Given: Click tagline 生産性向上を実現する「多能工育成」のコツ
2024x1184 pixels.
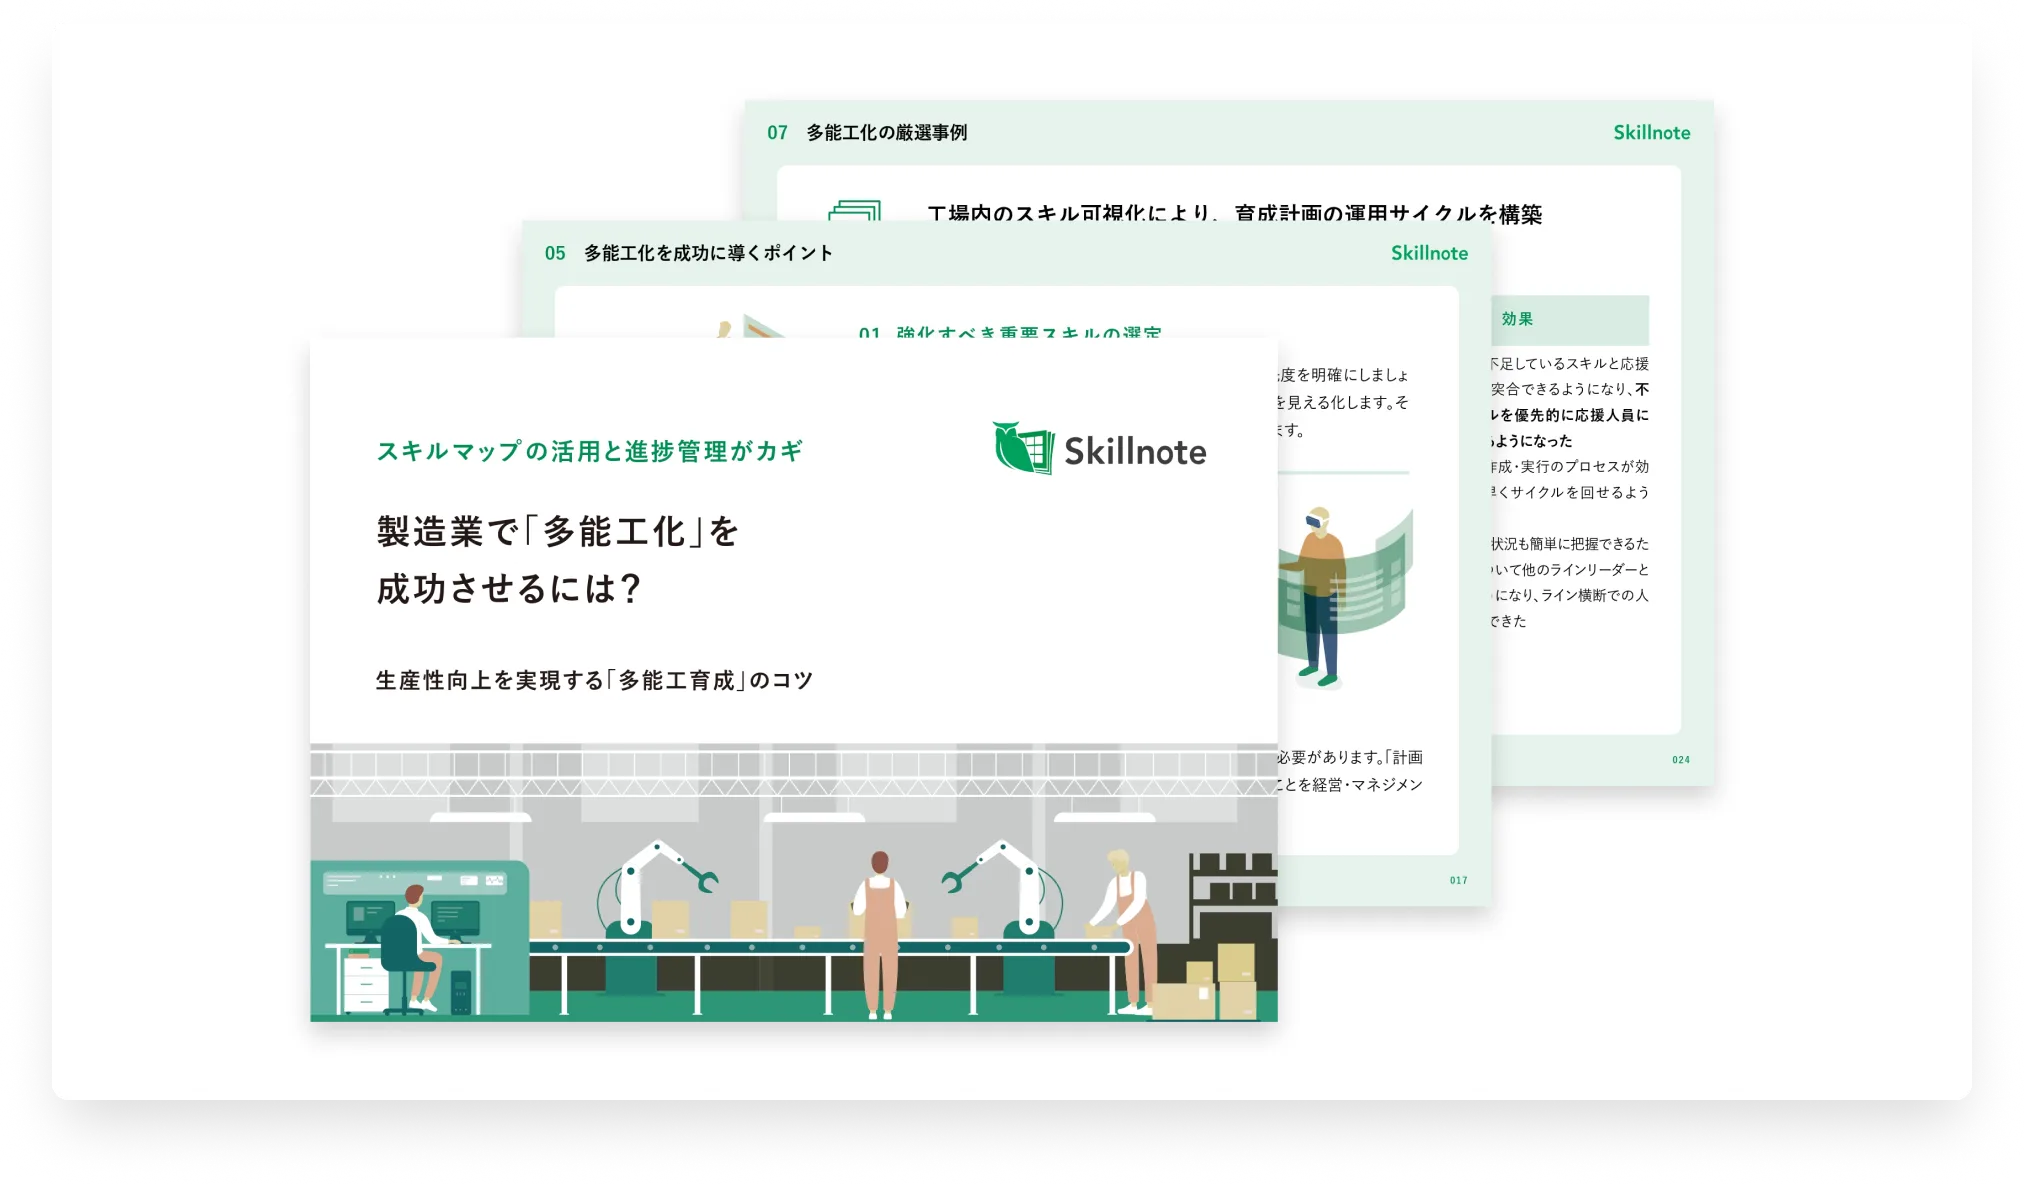Looking at the screenshot, I should [594, 680].
